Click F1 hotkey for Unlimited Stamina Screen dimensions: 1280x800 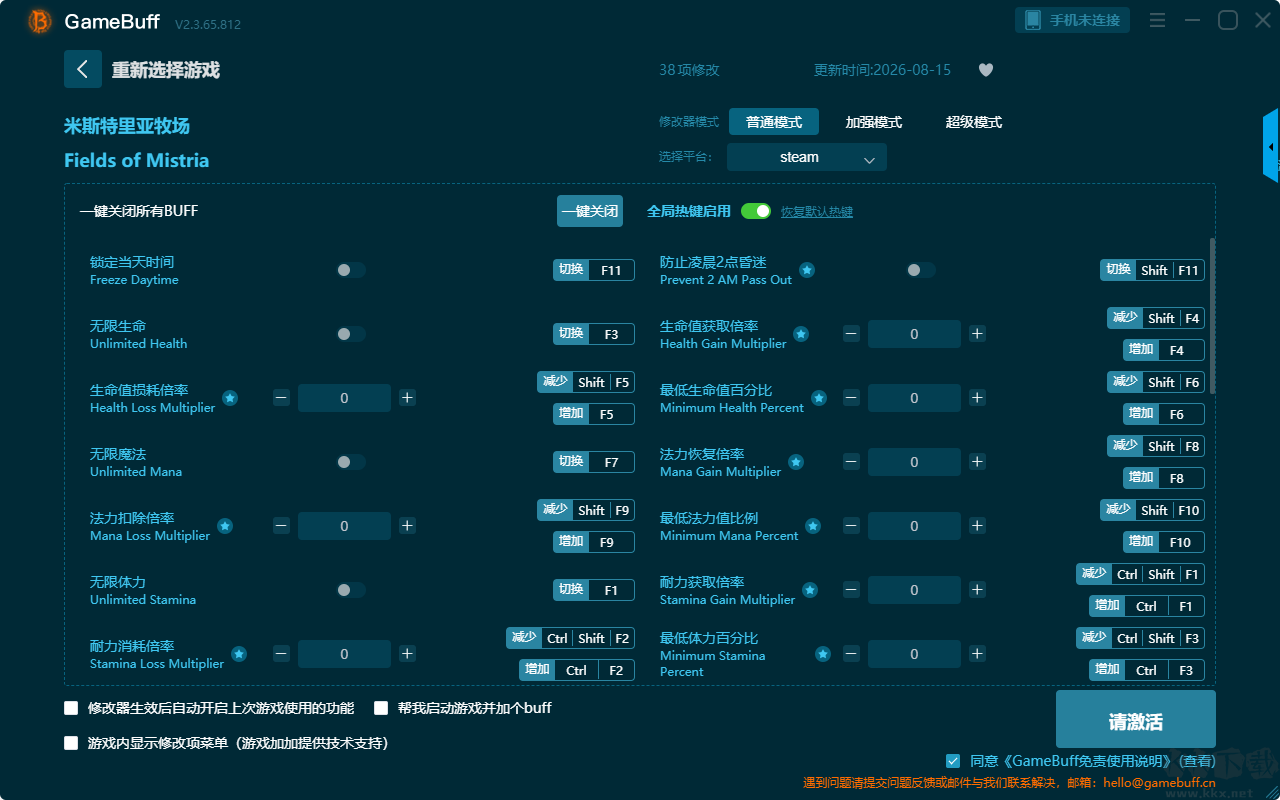coord(594,590)
